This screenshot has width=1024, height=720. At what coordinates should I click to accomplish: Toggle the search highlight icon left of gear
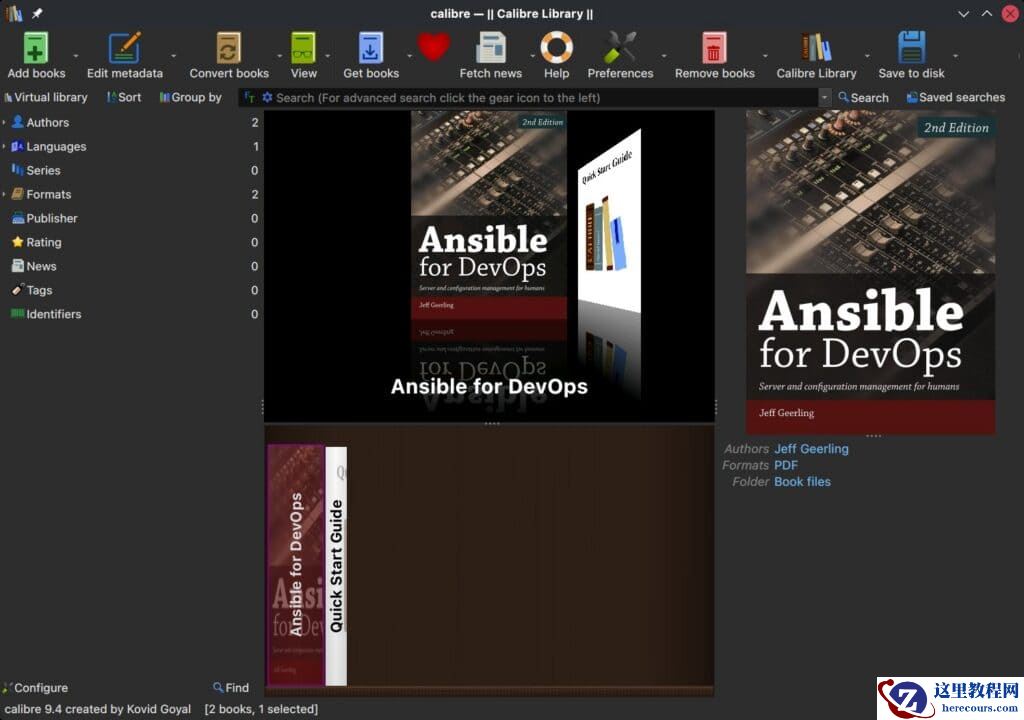249,97
